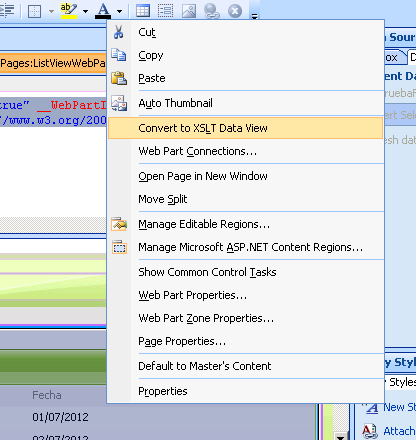Select Show Common Control Tasks
The height and width of the screenshot is (440, 416).
[246, 272]
